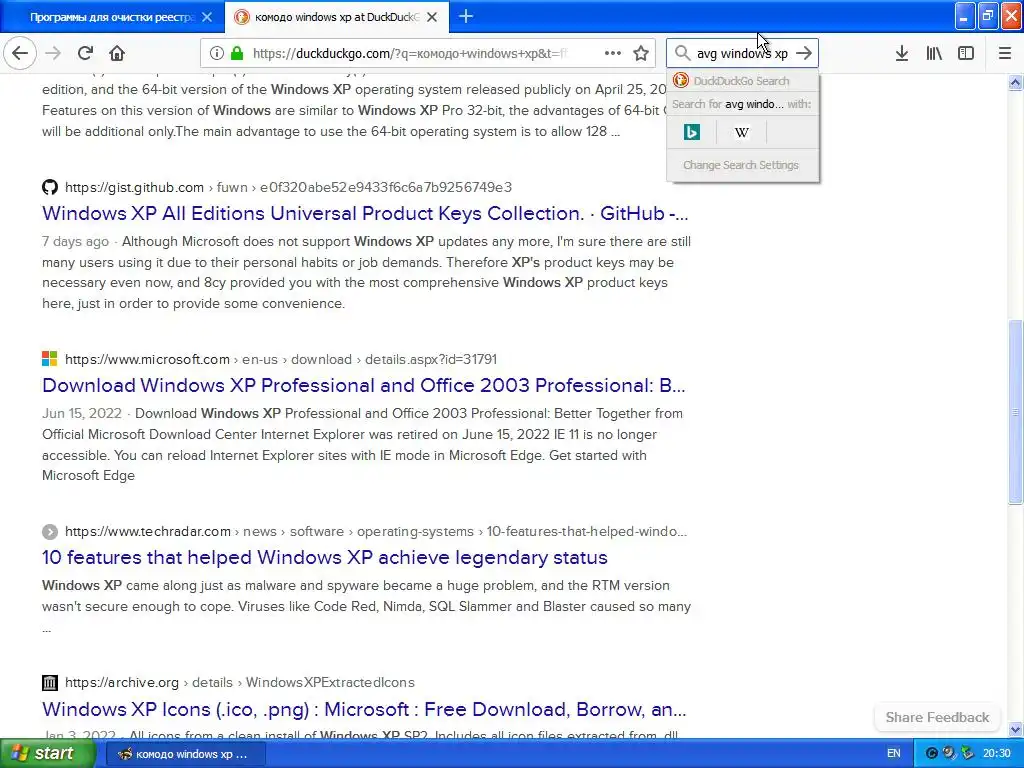
Task: Open 10 features that helped Windows XP result
Action: pos(325,557)
